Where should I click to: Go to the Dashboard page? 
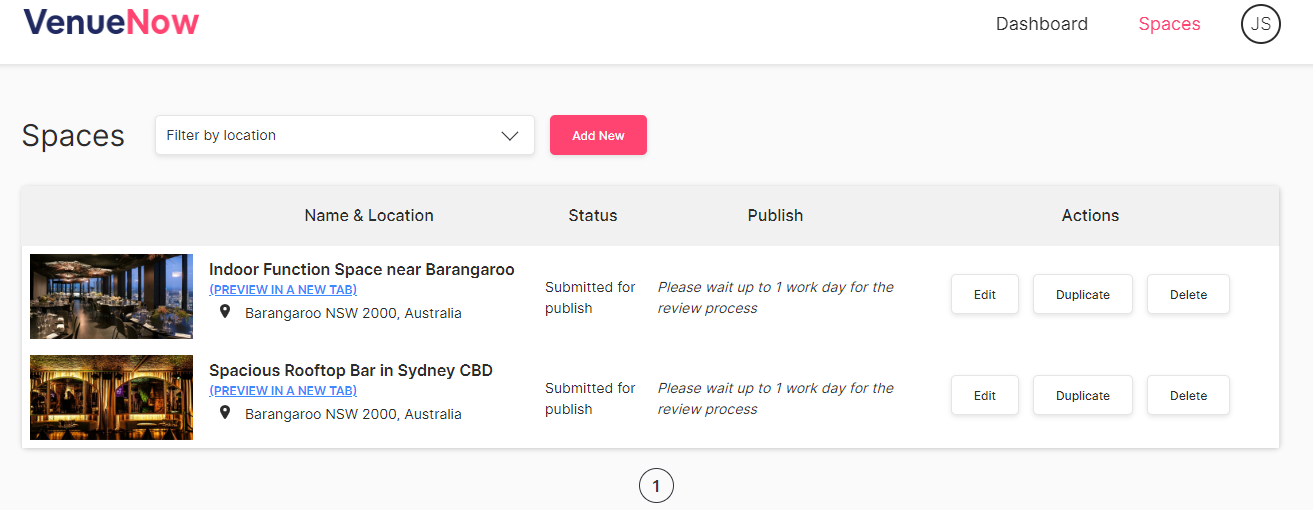click(x=1042, y=24)
